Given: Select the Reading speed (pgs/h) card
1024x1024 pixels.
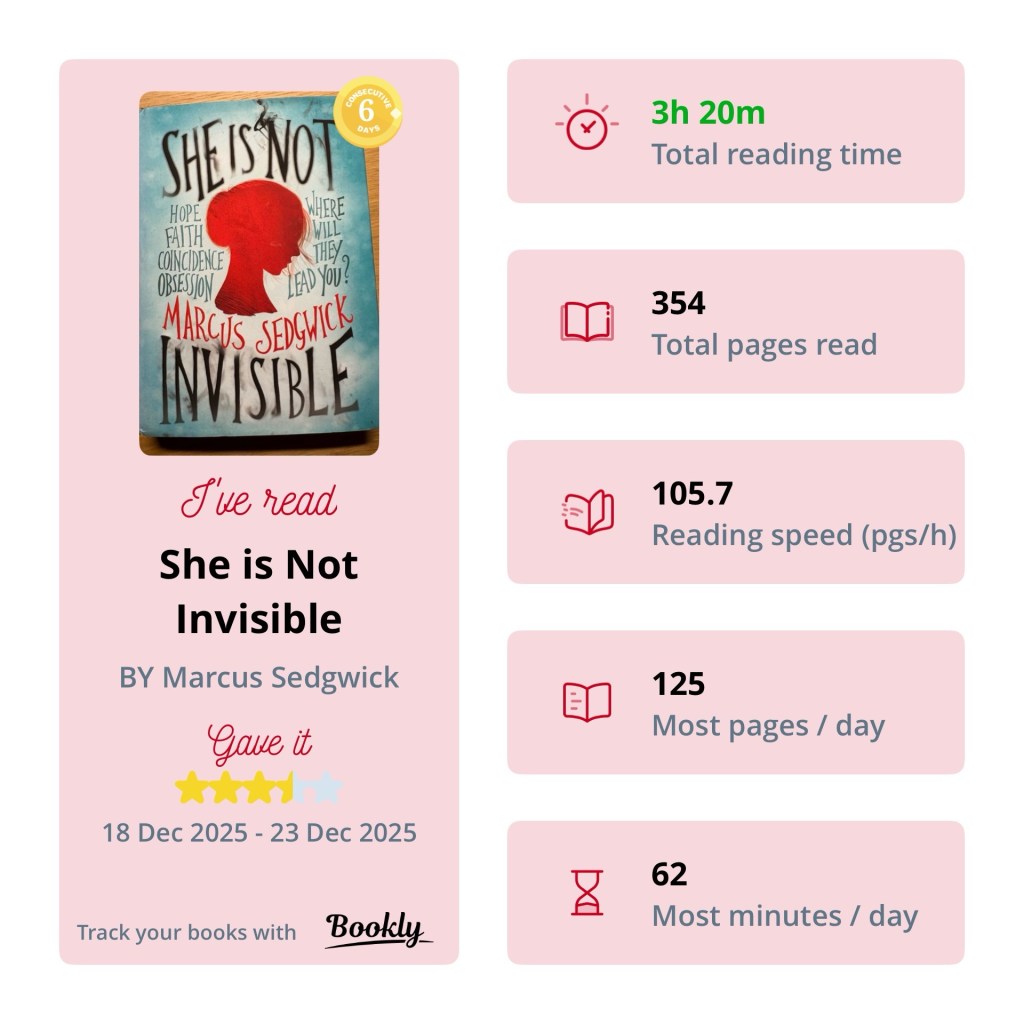Looking at the screenshot, I should click(735, 512).
